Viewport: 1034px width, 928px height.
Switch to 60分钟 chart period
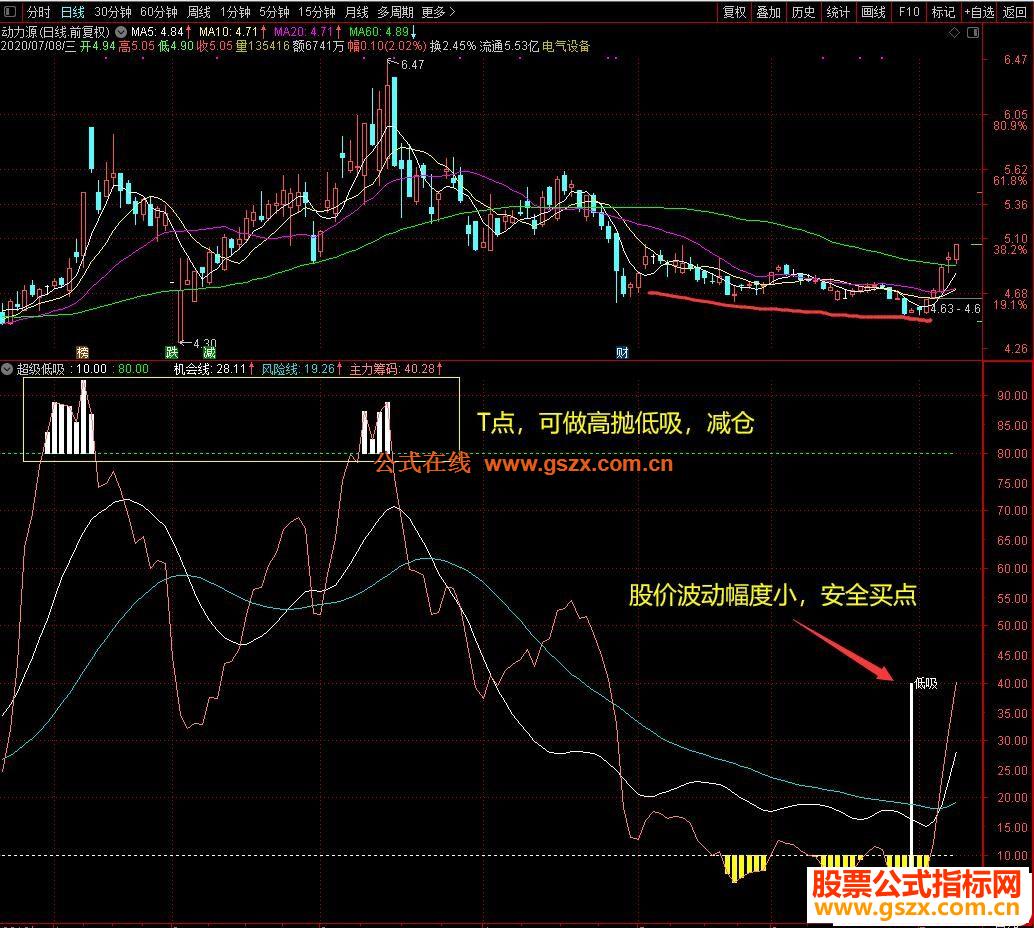point(159,12)
